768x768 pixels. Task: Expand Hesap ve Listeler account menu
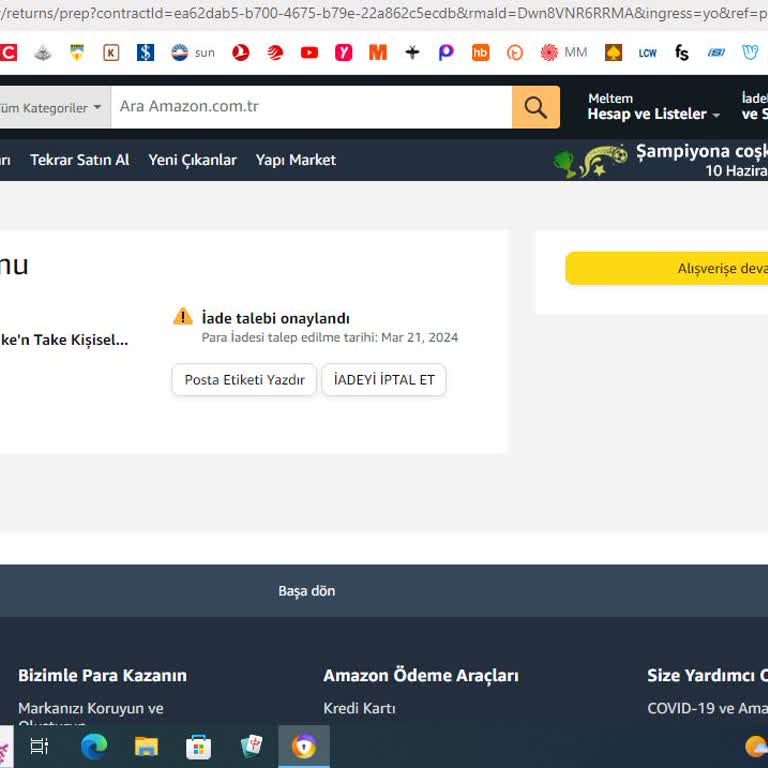(x=654, y=106)
